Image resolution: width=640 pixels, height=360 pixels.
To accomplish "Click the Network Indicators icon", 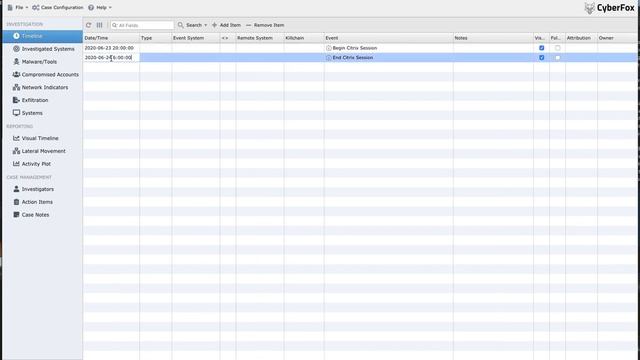I will point(16,87).
